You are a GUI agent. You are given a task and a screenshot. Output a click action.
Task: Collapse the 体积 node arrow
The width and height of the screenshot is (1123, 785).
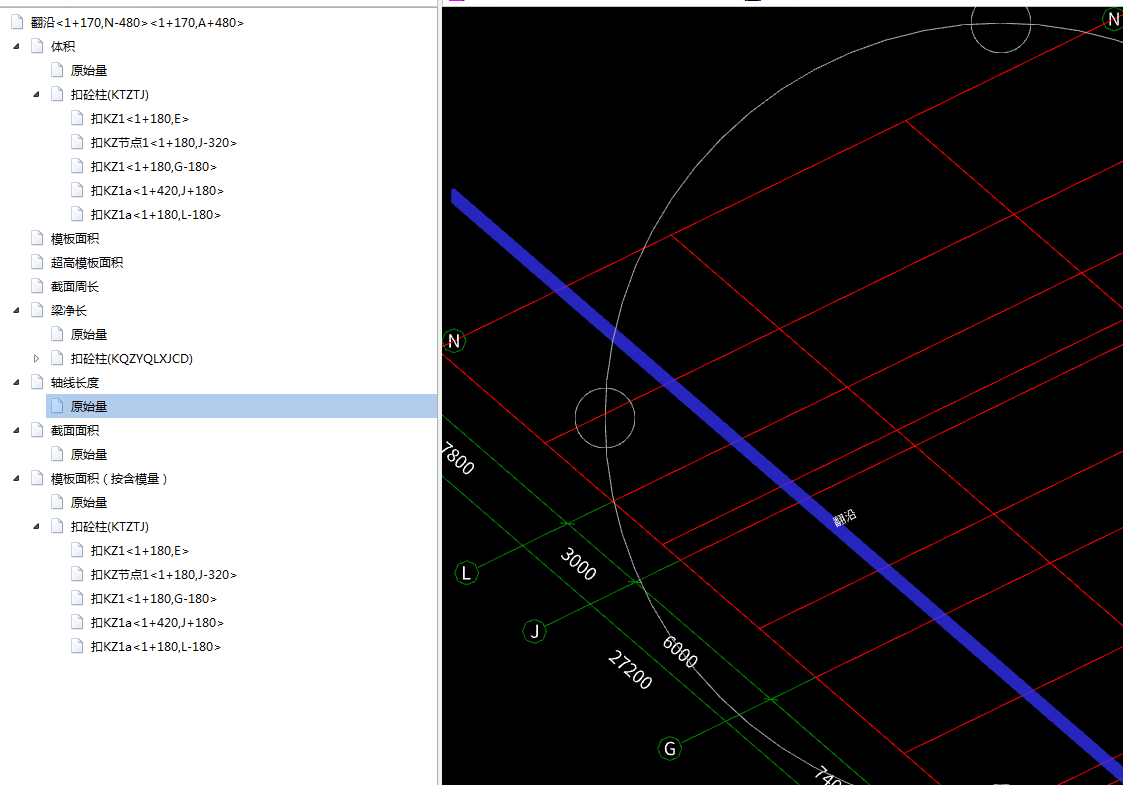tap(16, 47)
